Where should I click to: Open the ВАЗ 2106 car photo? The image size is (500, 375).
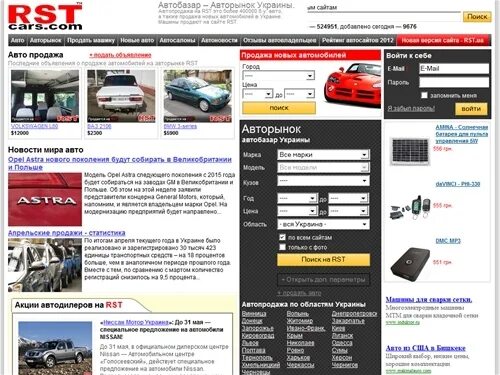point(121,96)
